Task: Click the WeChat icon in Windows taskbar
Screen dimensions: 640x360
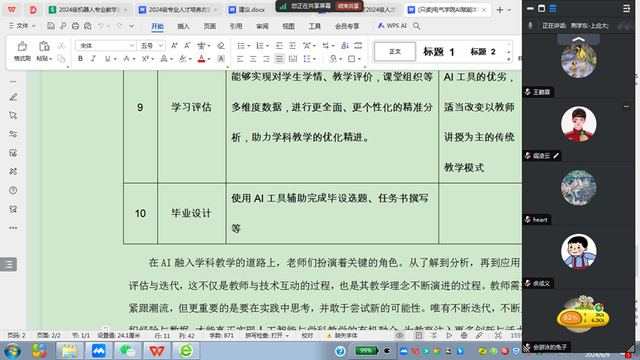Action: click(128, 351)
